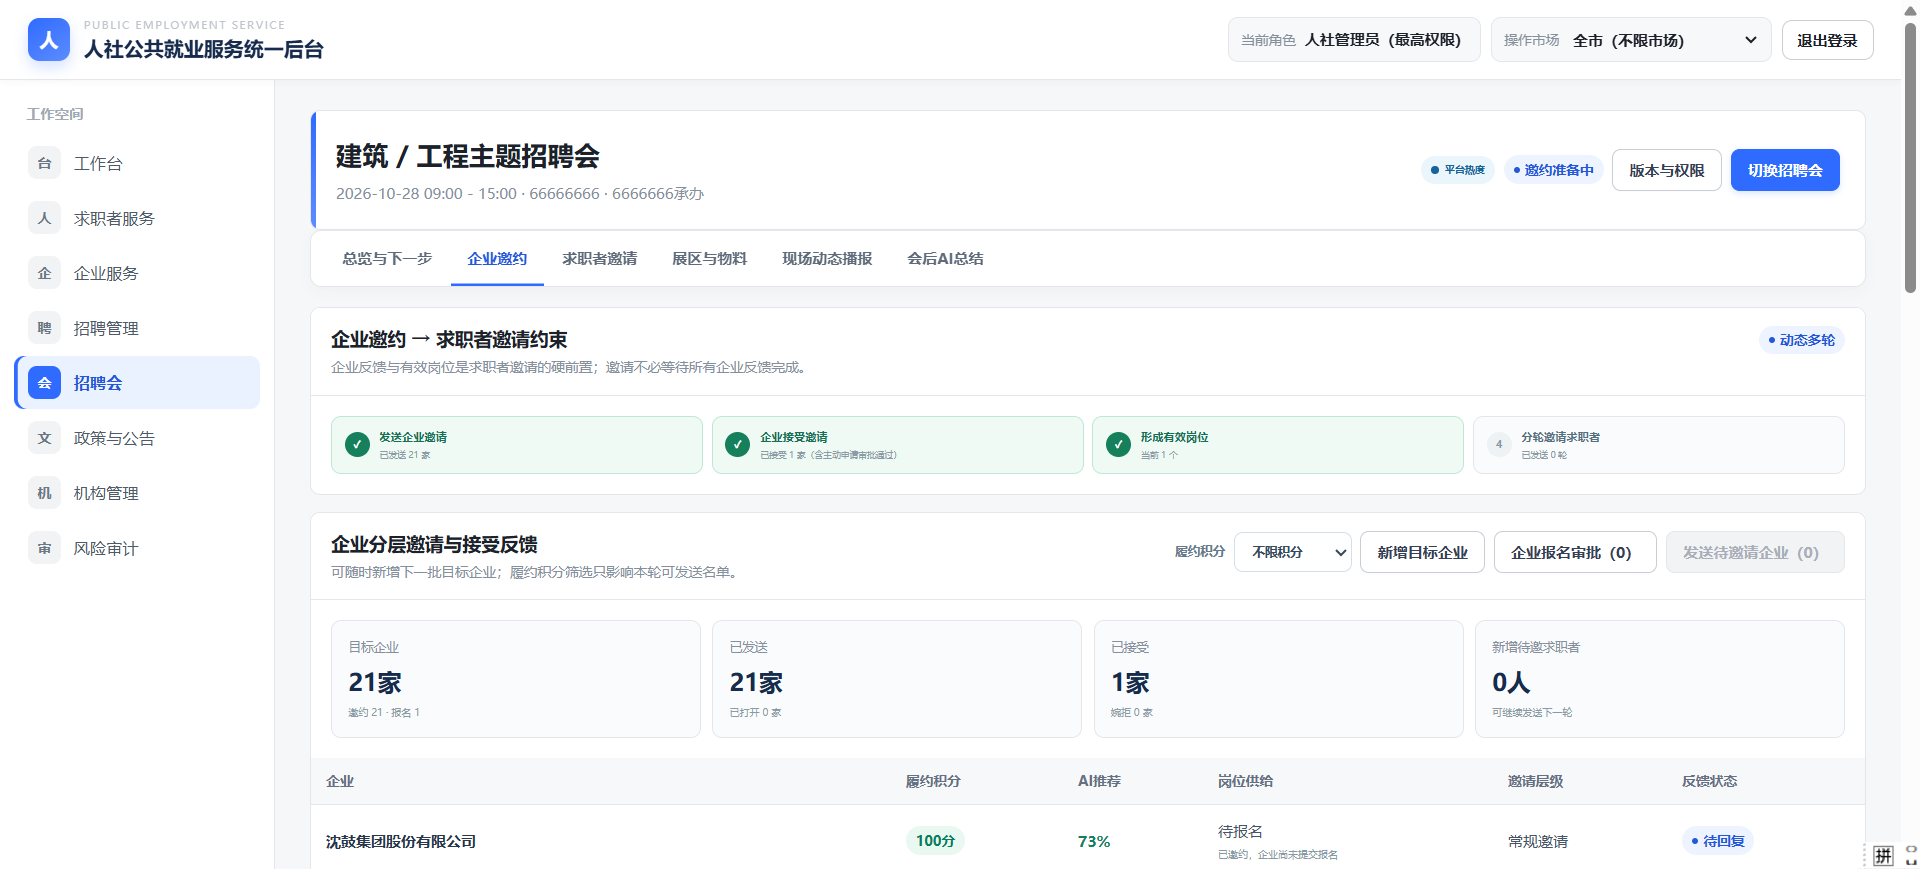Click the 机 icon beside 机构管理
Viewport: 1920px width, 869px height.
44,493
